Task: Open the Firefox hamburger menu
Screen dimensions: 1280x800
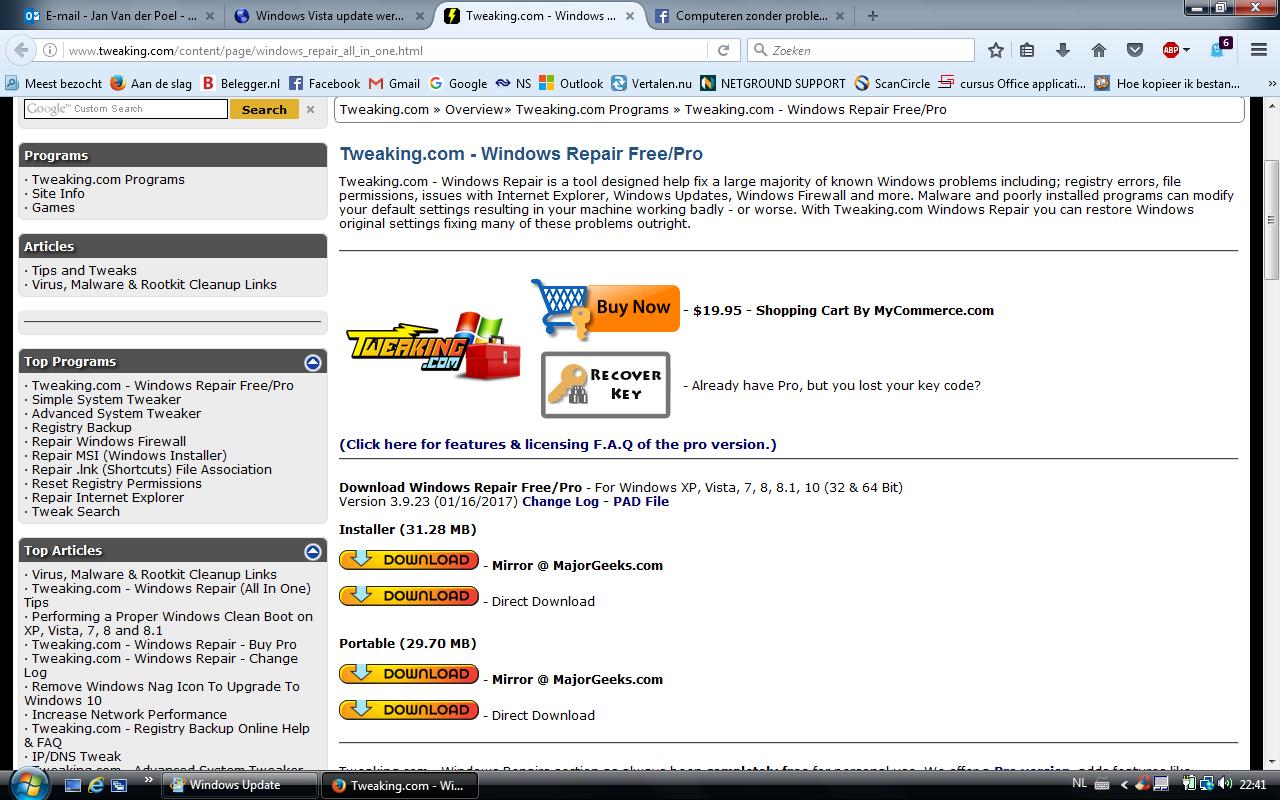Action: [x=1259, y=50]
